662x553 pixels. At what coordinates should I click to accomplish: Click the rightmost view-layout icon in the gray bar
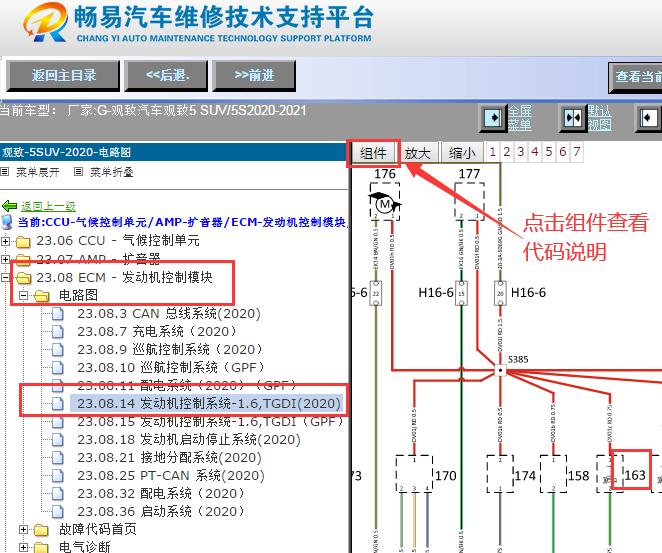[x=648, y=118]
